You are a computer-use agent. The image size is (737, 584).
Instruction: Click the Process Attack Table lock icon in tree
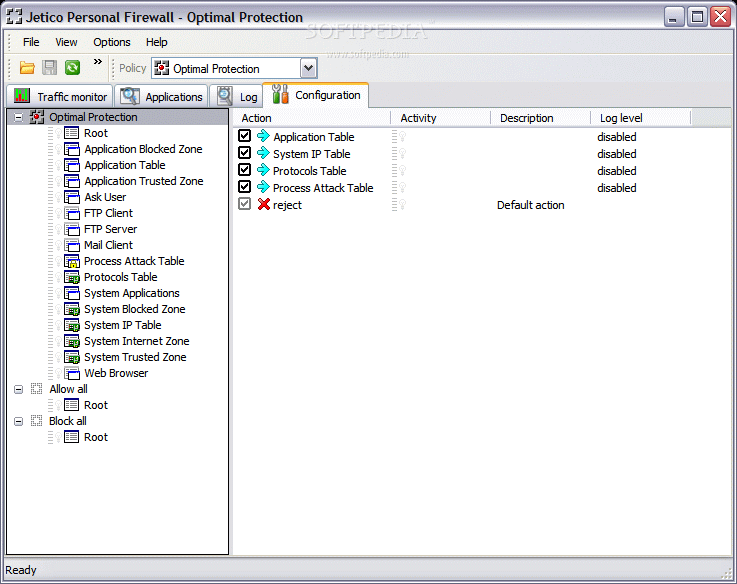(71, 261)
